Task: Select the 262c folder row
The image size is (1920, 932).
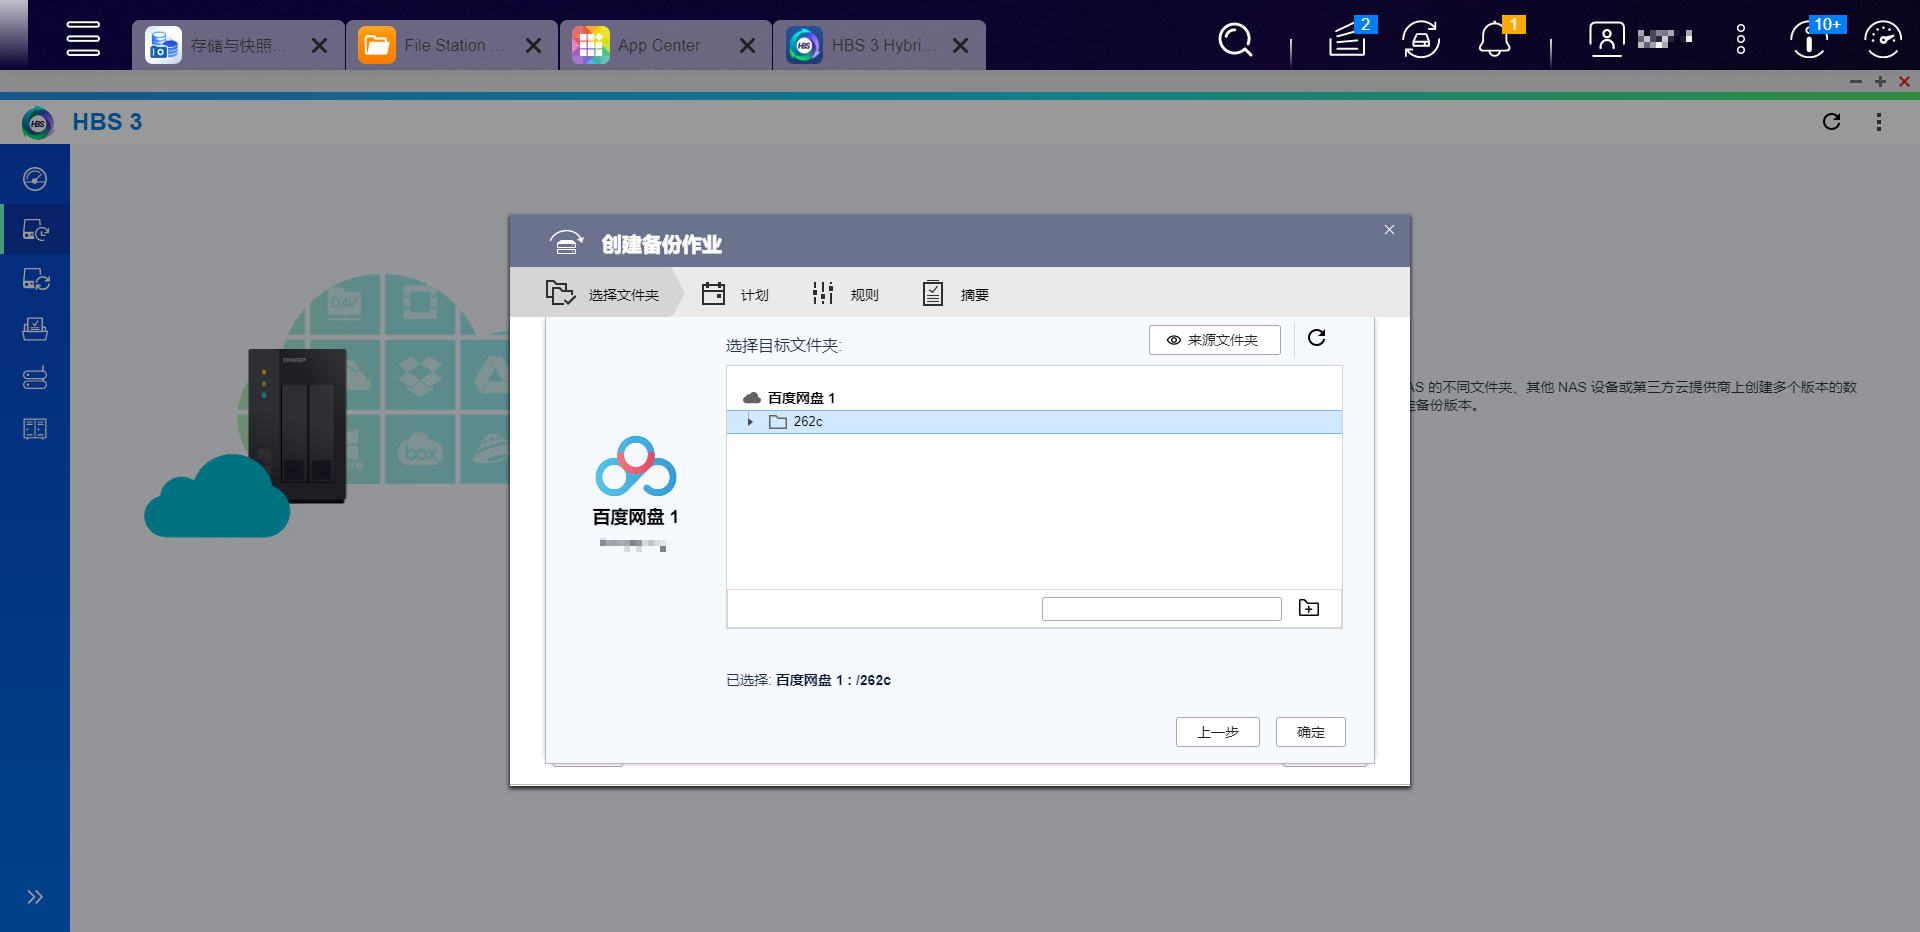Action: (1034, 422)
